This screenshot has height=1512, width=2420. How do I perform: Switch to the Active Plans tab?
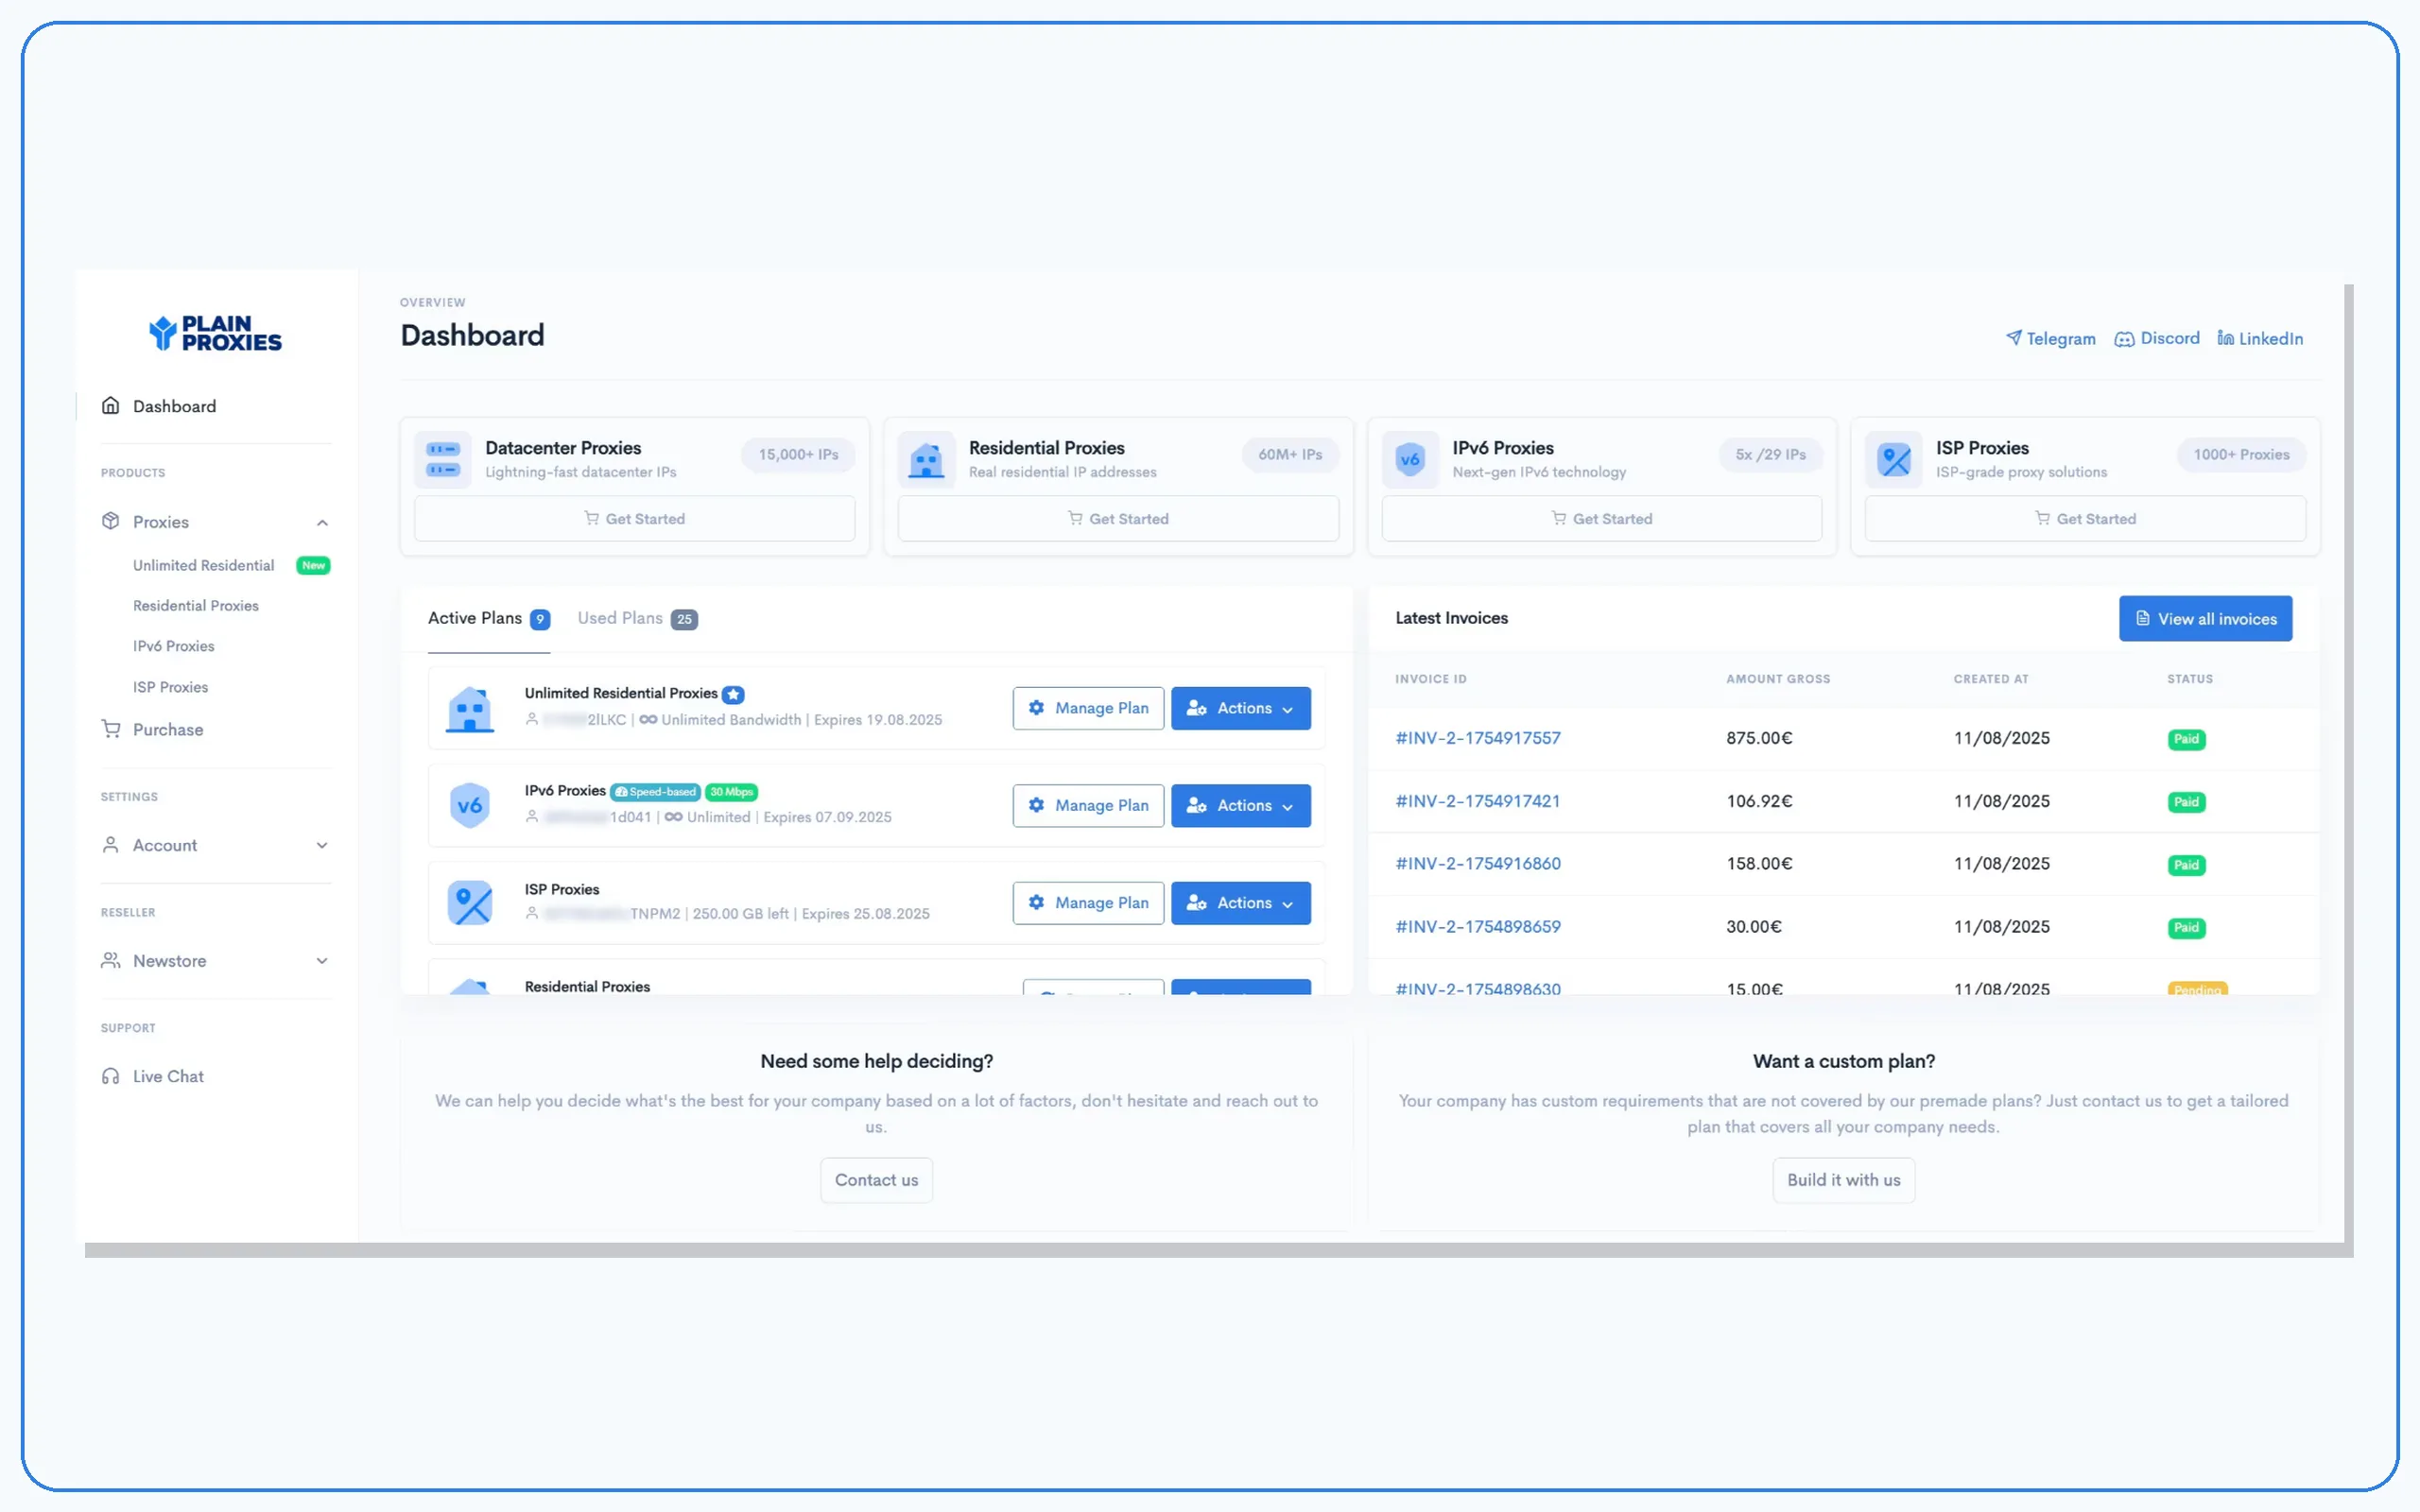tap(488, 618)
